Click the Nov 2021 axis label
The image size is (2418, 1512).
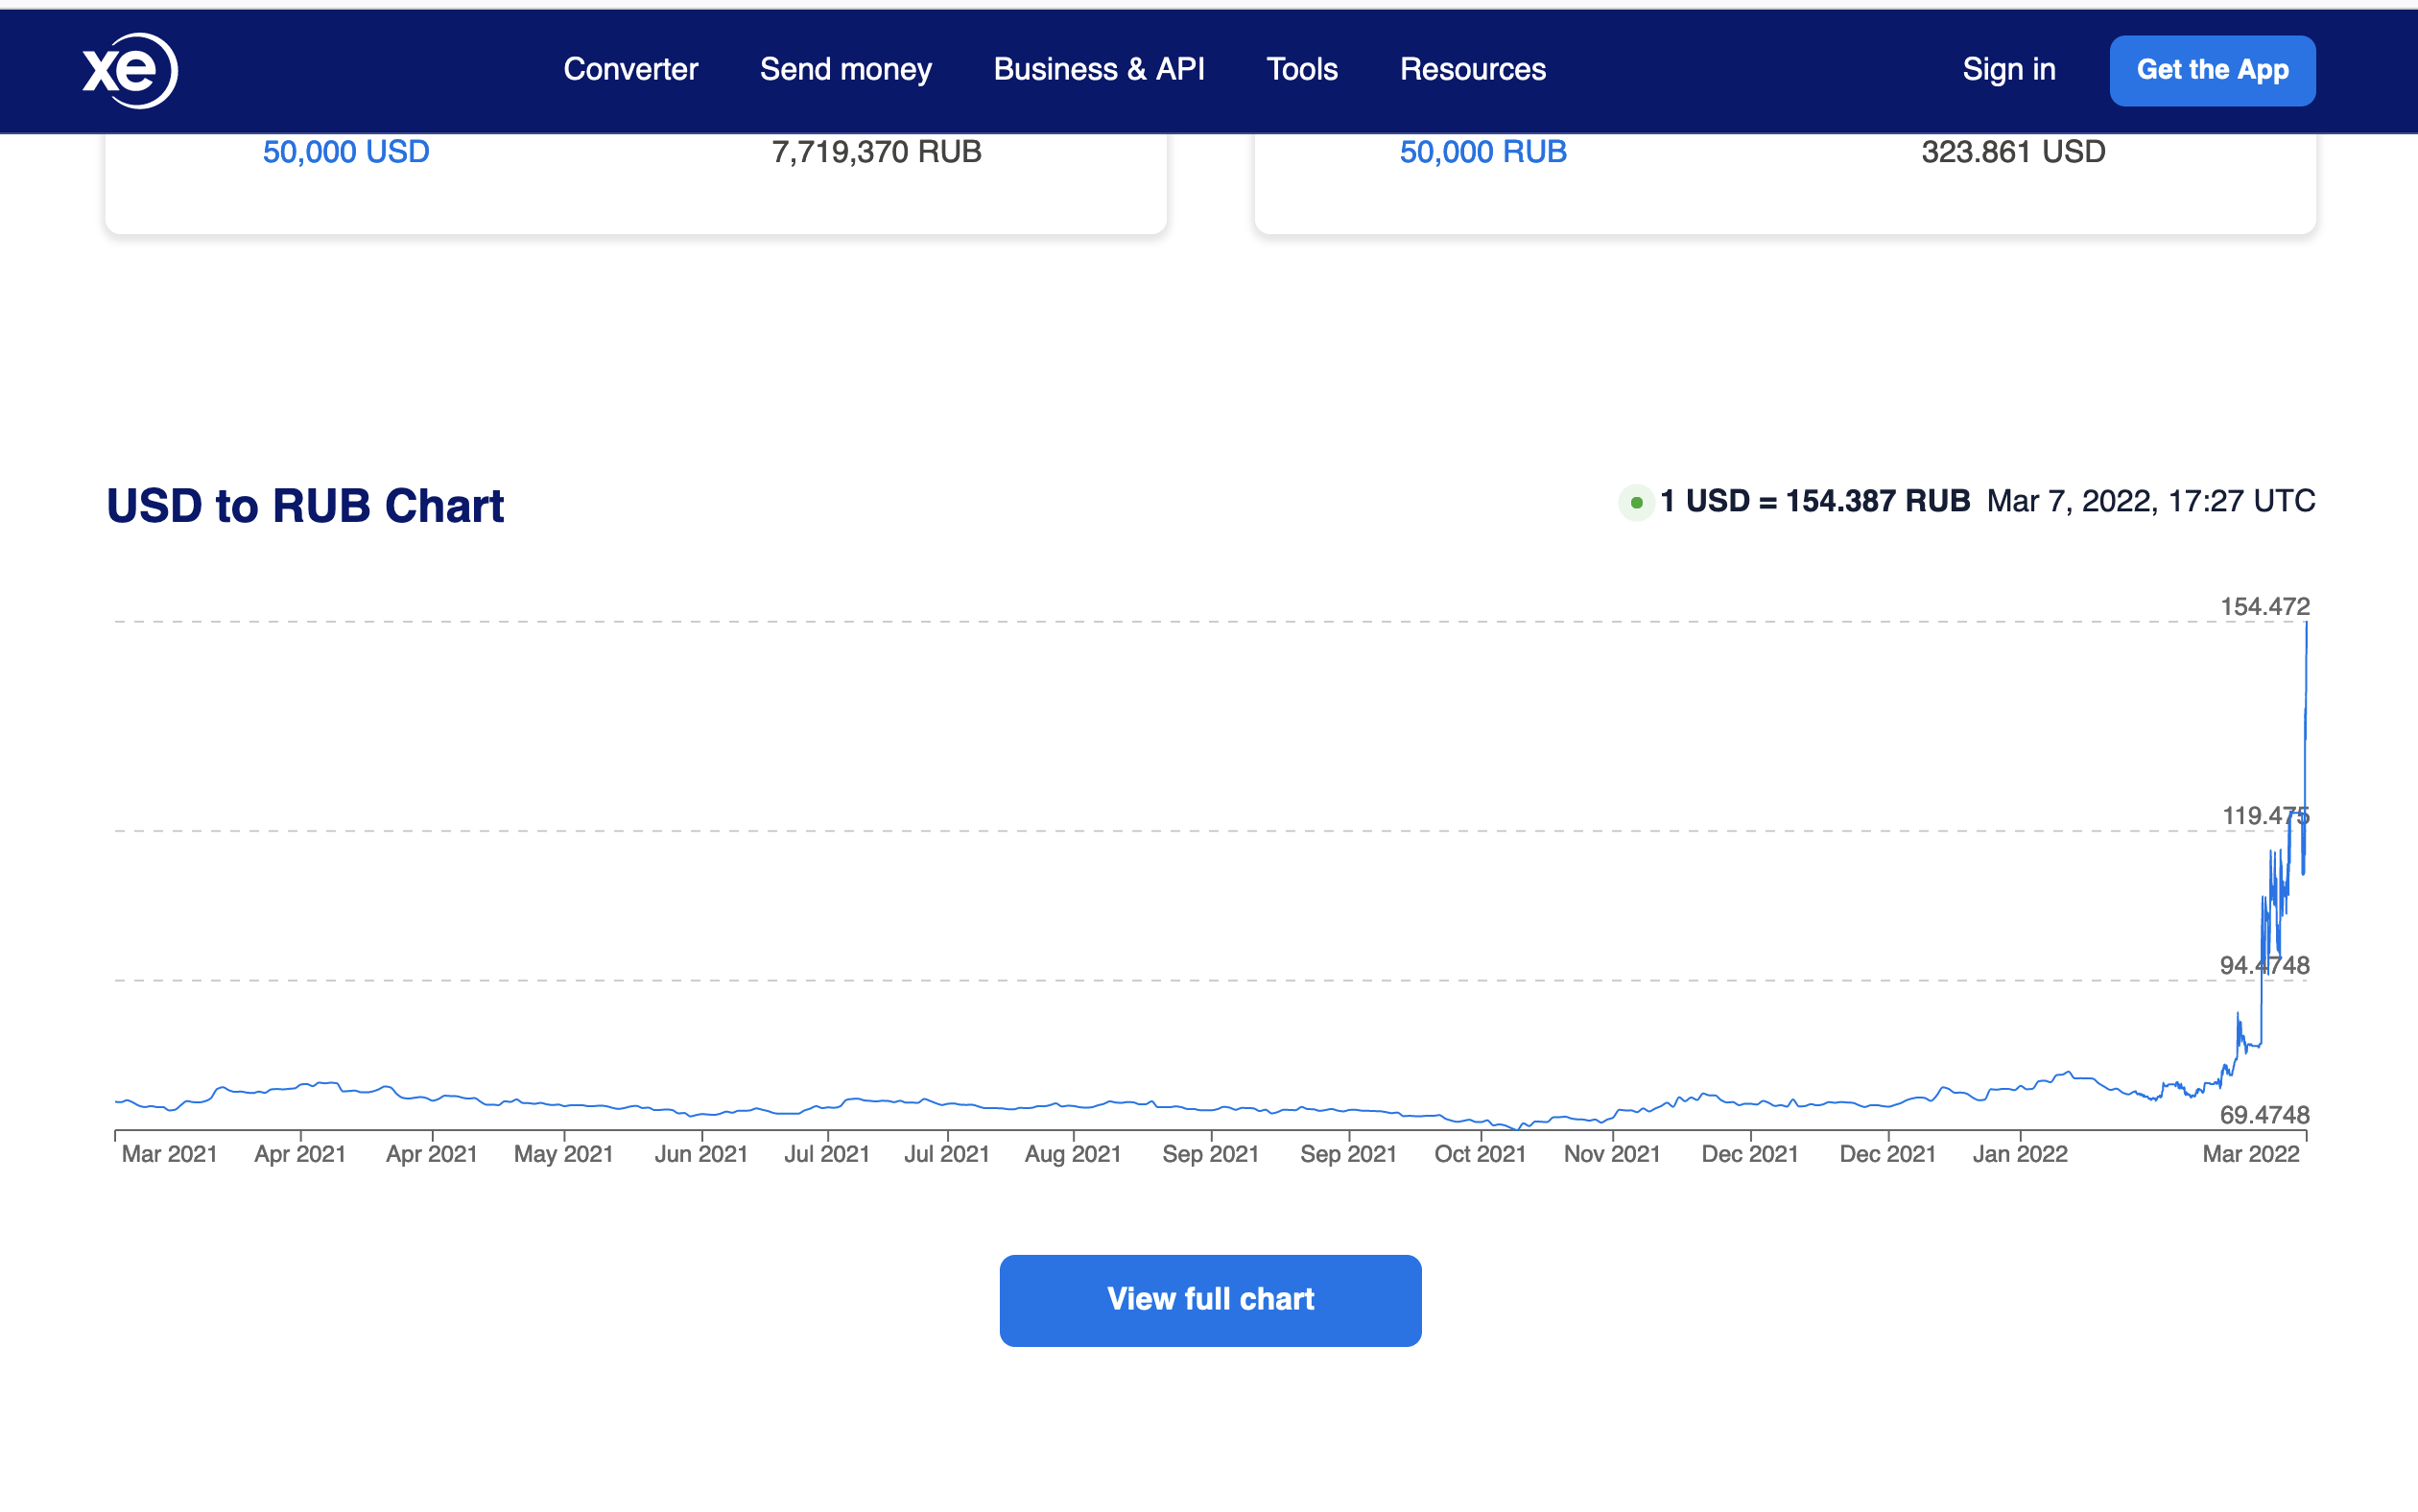1612,1154
